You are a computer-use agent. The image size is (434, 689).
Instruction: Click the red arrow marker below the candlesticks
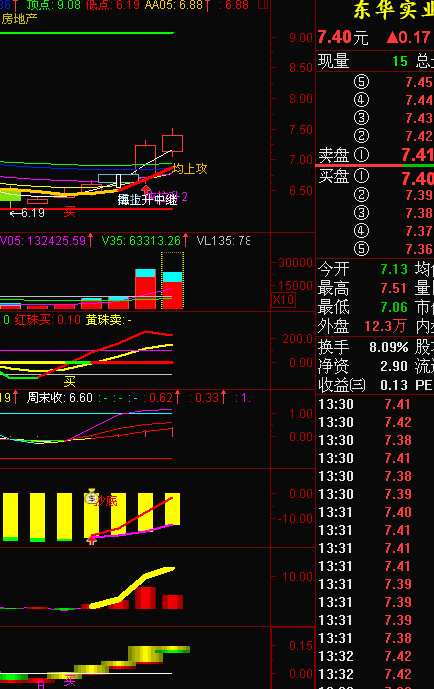coord(146,189)
